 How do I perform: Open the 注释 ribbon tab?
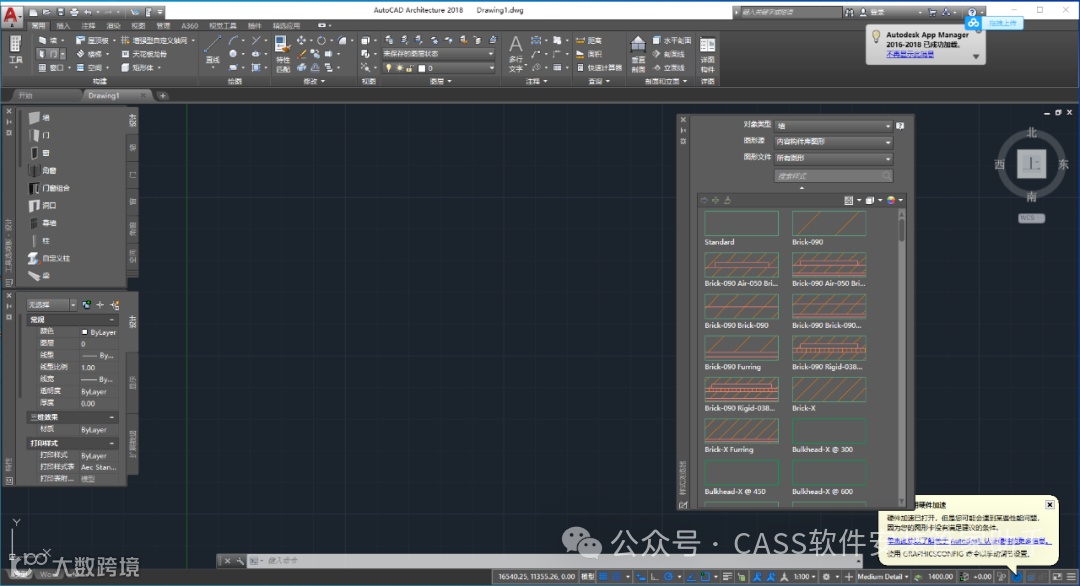tap(88, 26)
